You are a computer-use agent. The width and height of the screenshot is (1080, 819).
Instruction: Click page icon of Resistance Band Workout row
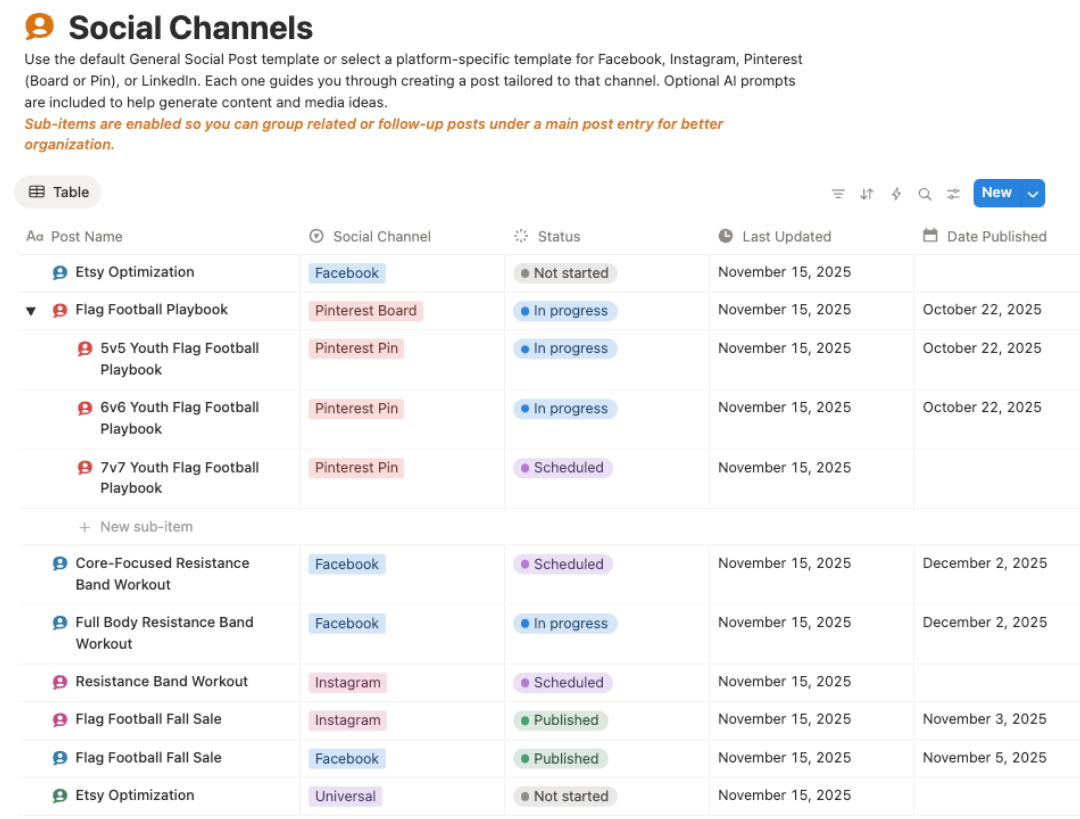[x=60, y=682]
